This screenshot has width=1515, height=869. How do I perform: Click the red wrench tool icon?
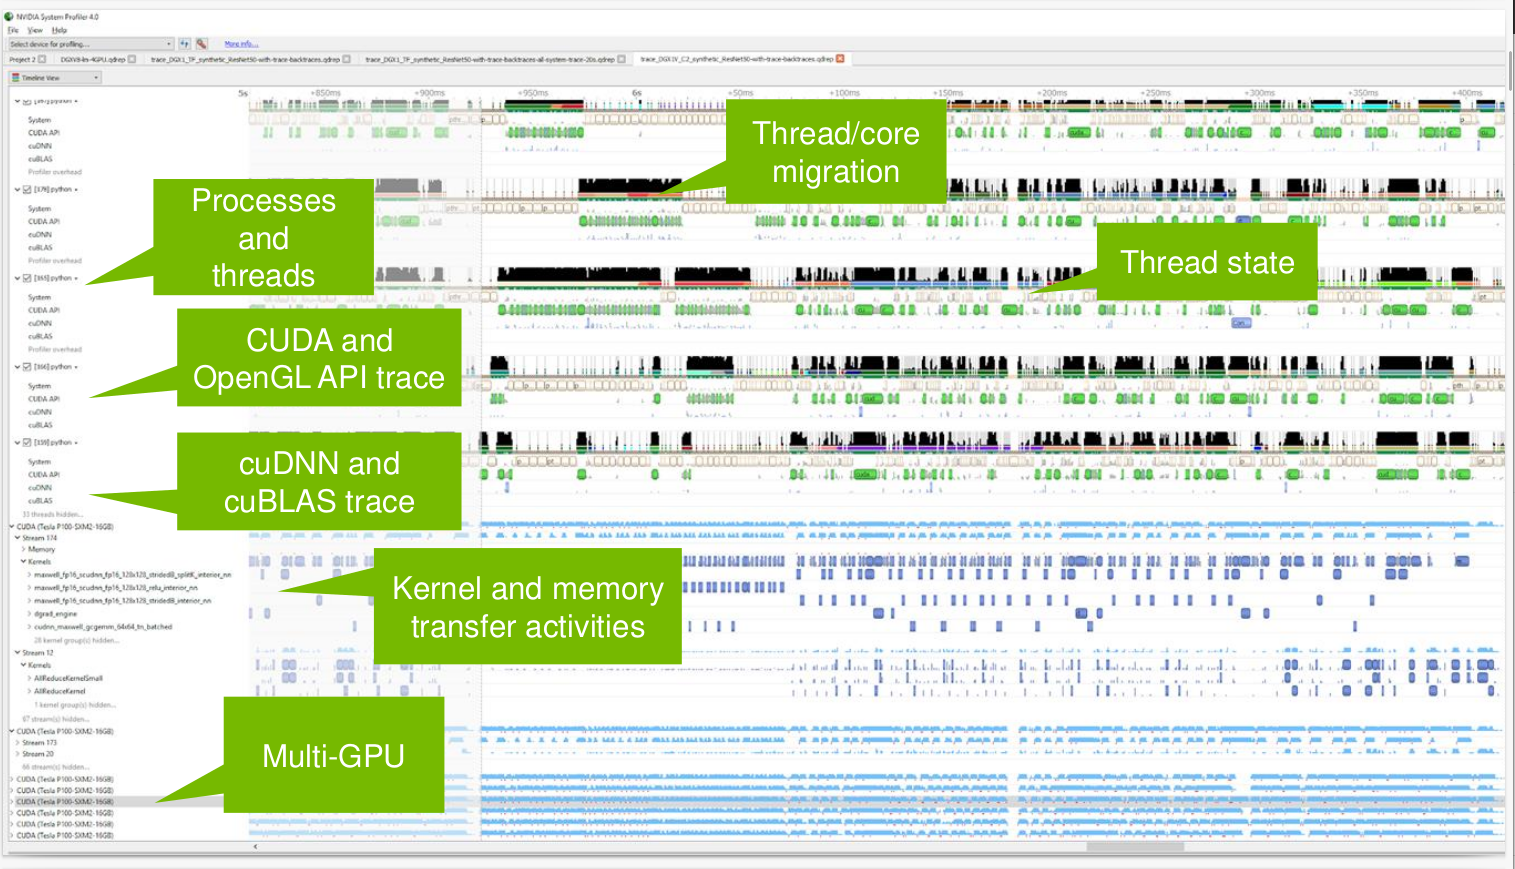click(201, 44)
